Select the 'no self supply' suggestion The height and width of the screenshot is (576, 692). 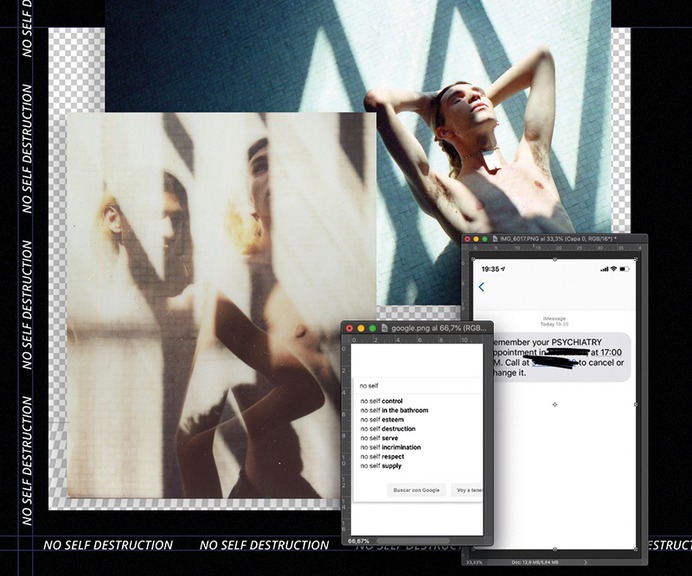[381, 466]
